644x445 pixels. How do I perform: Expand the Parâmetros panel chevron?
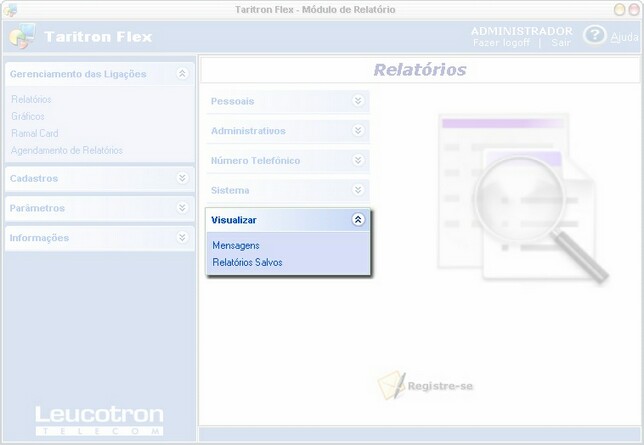pyautogui.click(x=182, y=208)
